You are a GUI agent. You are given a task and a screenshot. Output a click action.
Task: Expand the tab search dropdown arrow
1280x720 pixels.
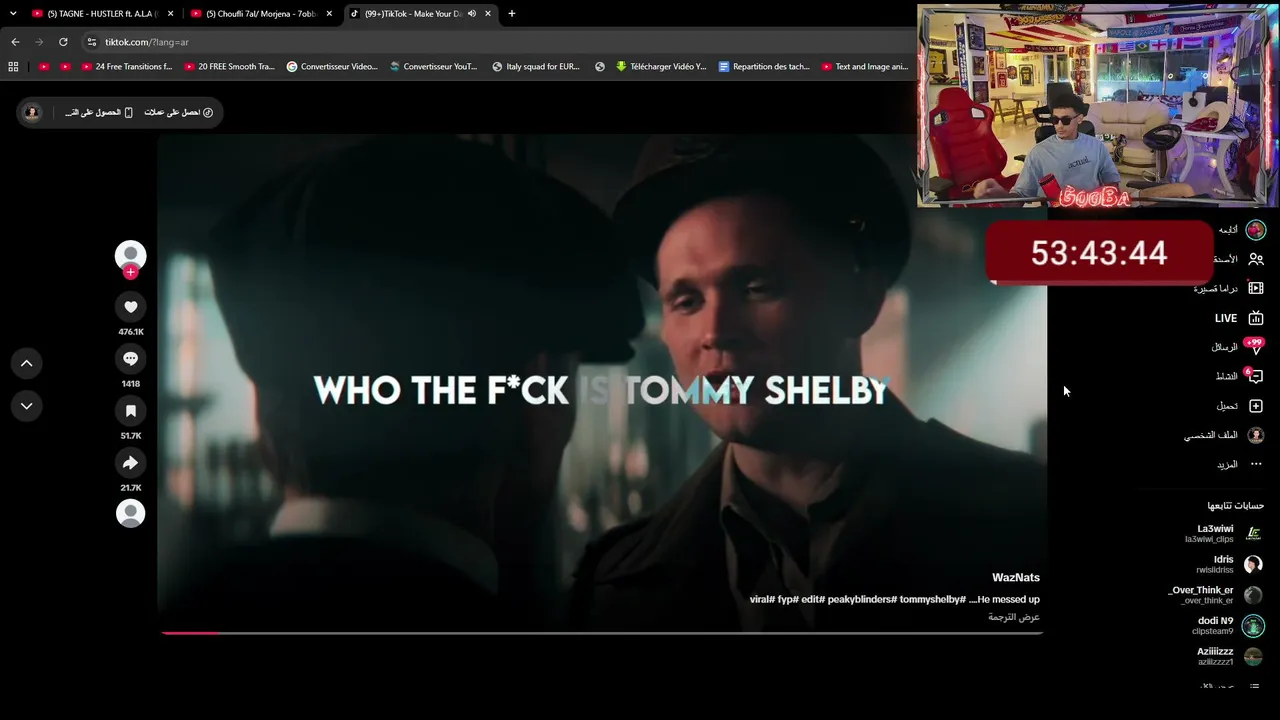pyautogui.click(x=13, y=14)
